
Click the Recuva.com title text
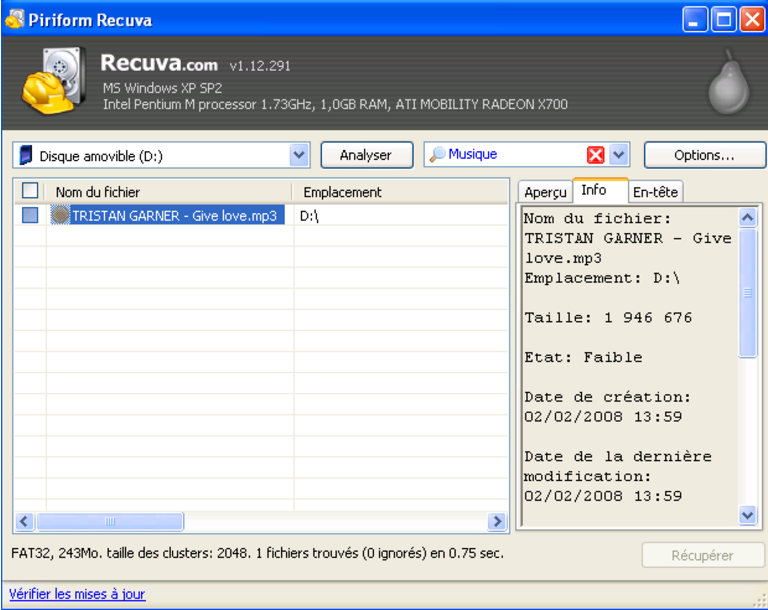(x=159, y=63)
